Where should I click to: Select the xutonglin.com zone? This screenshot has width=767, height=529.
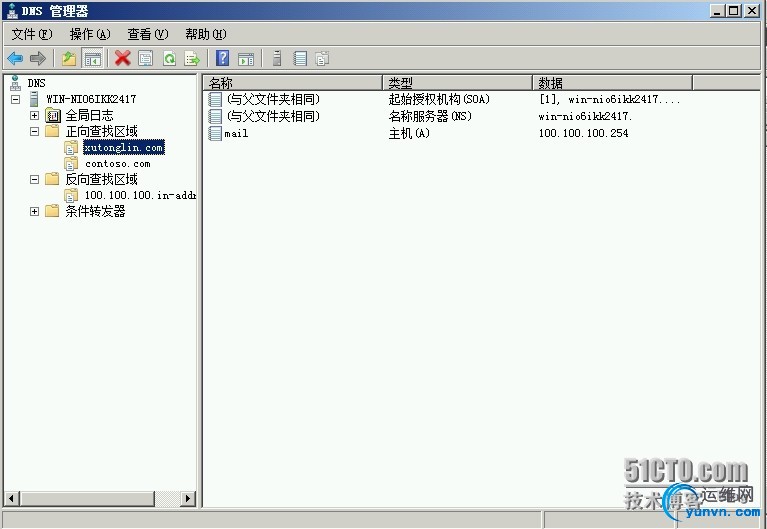[123, 147]
